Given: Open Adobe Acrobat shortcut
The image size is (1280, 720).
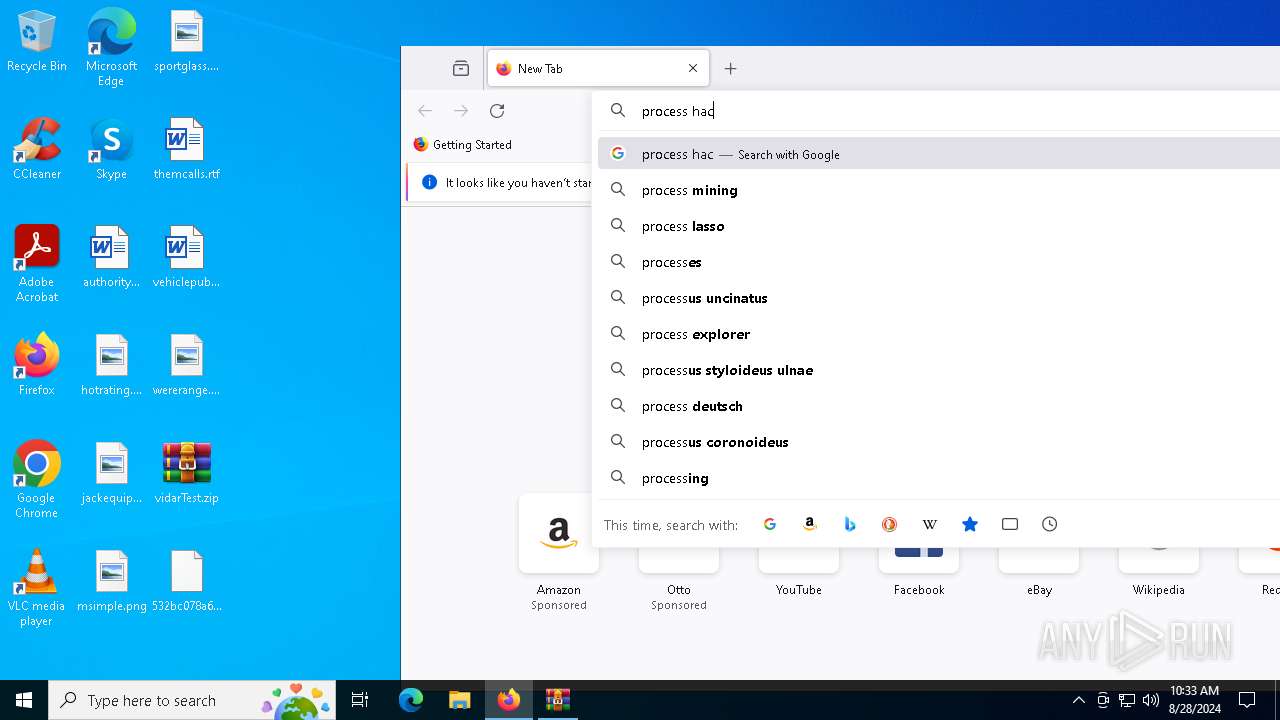Looking at the screenshot, I should [x=37, y=264].
